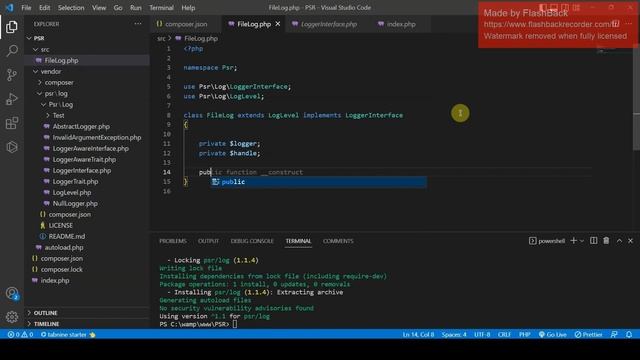This screenshot has width=640, height=360.
Task: Split the terminal pane
Action: 593,241
